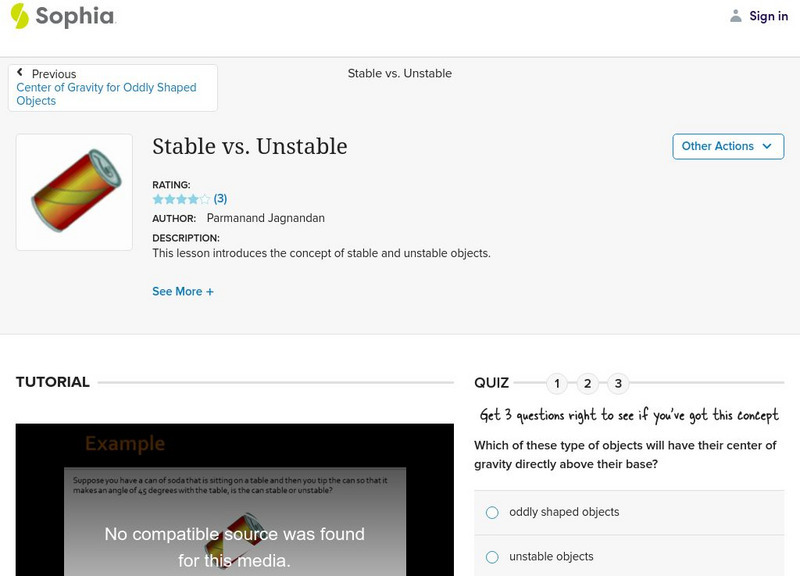Expand the 'See More +' description

coord(183,291)
